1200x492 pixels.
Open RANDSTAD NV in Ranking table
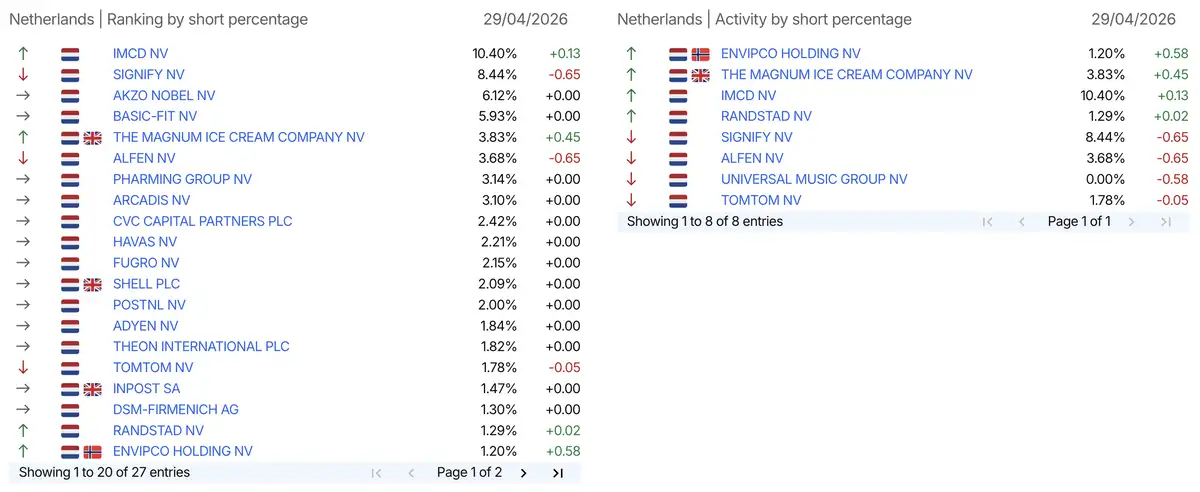(158, 431)
